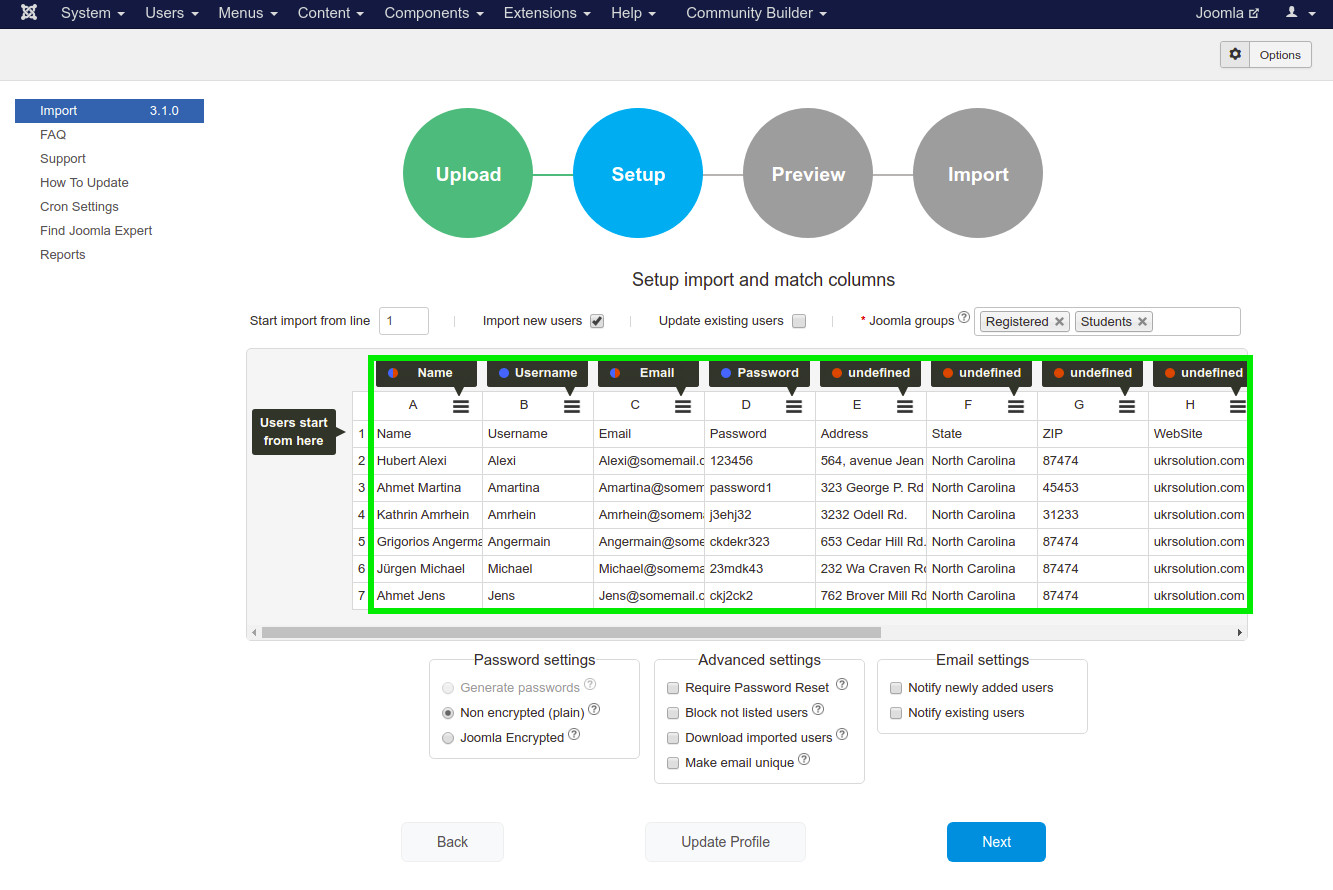1333x890 pixels.
Task: Open the Extensions dropdown menu
Action: (547, 13)
